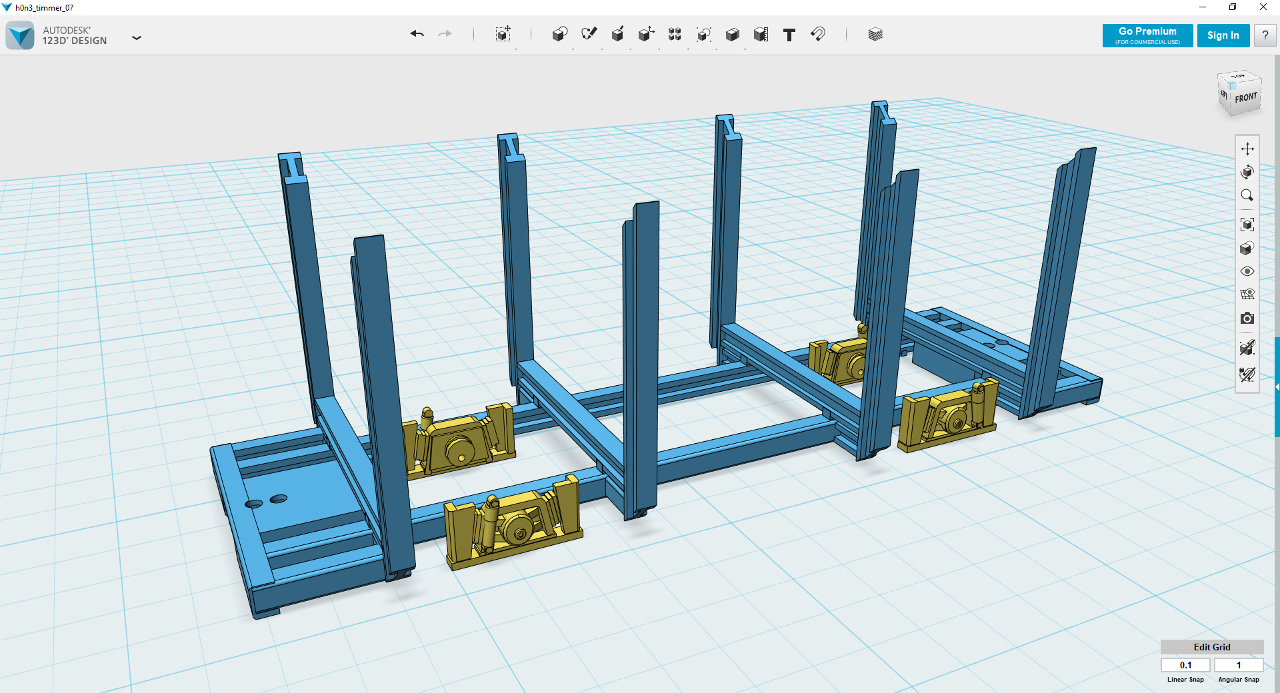Click the Sign In button
Screen dimensions: 1280x693
click(x=1223, y=35)
